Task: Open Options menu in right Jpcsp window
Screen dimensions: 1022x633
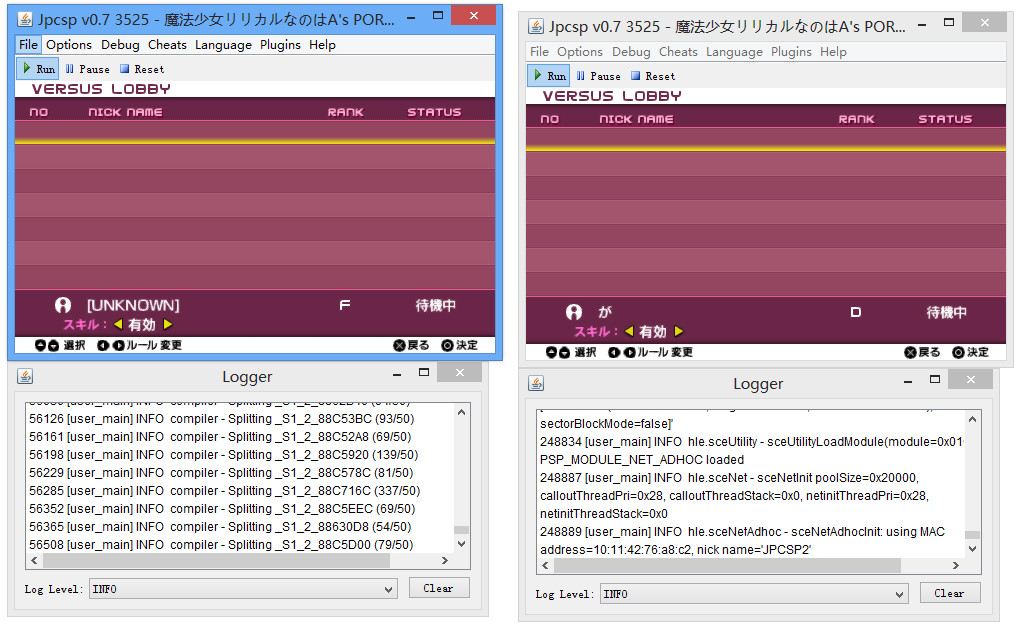Action: pyautogui.click(x=580, y=52)
